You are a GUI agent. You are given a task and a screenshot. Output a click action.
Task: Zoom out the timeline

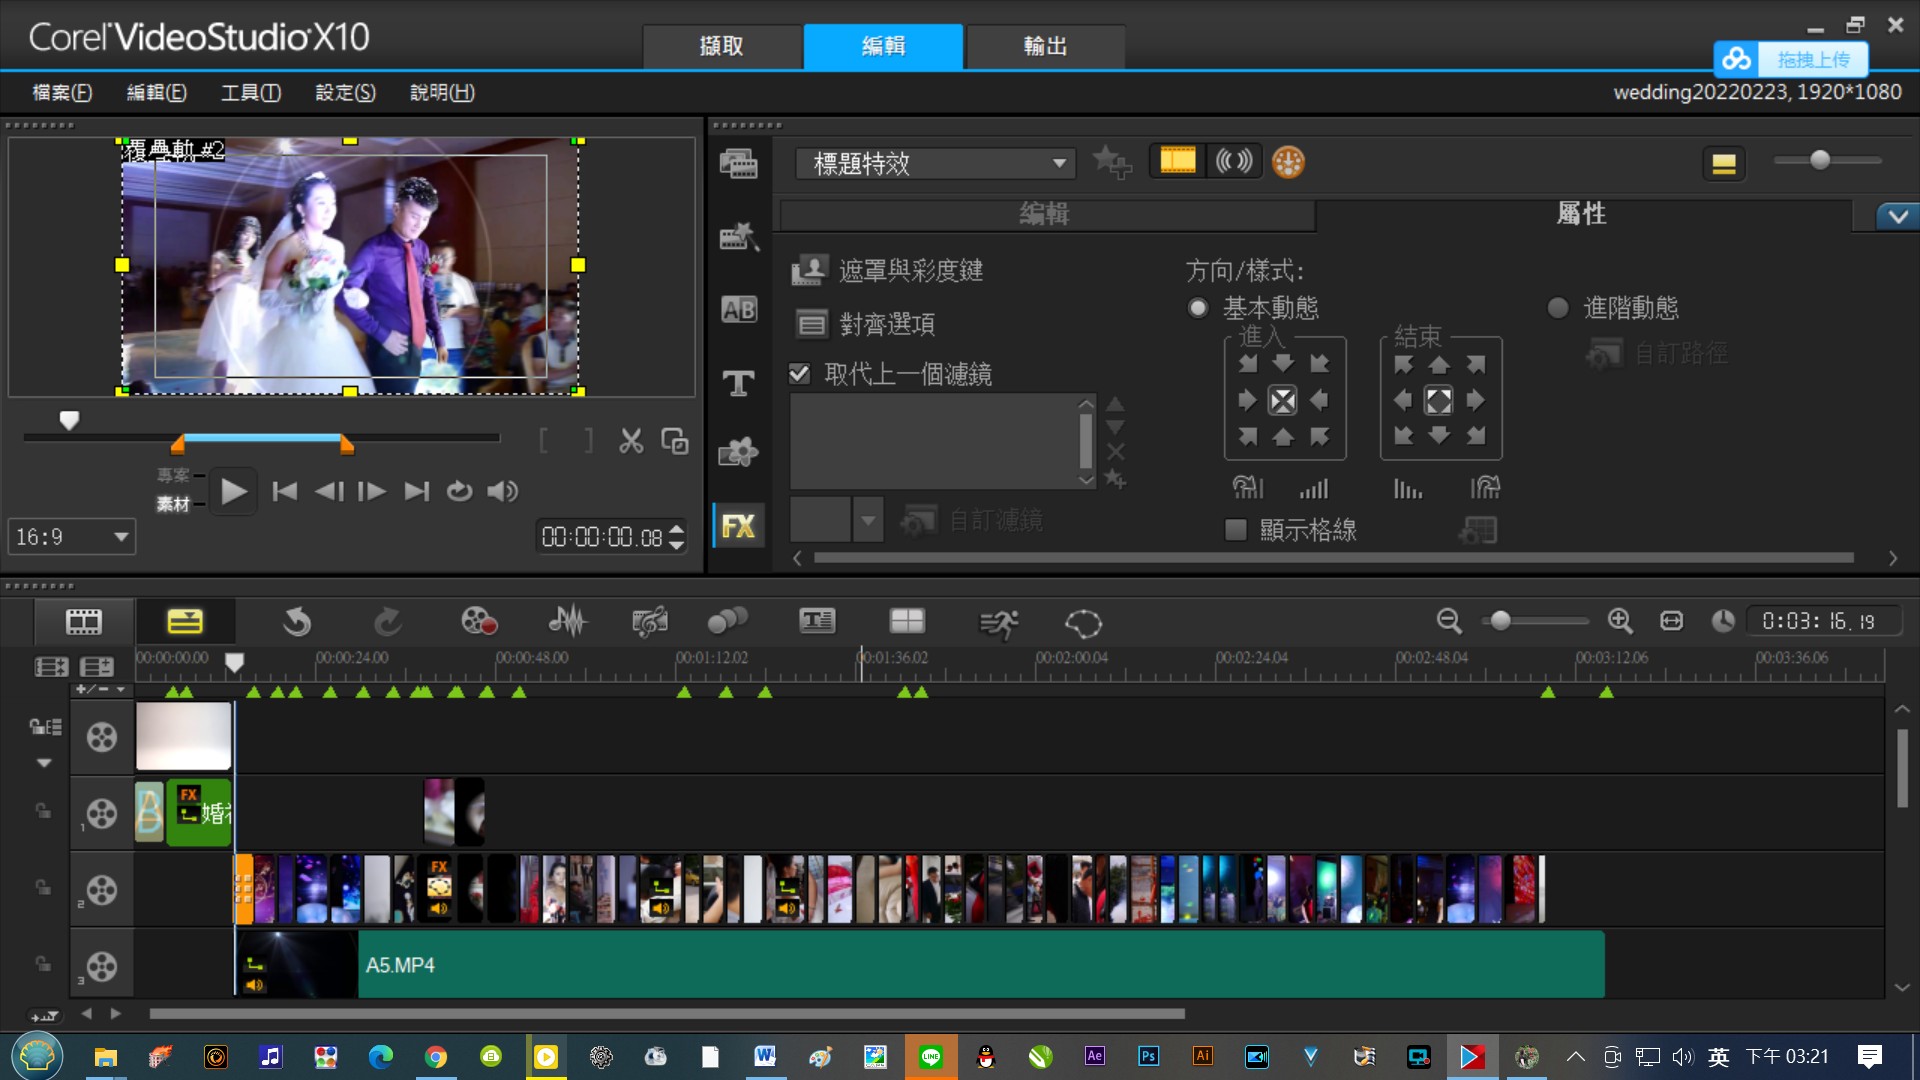(x=1449, y=621)
